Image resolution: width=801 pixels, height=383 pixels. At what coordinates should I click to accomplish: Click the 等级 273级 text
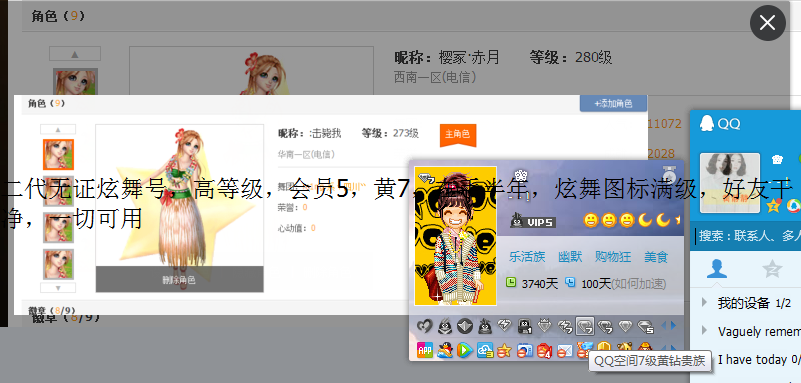point(390,134)
